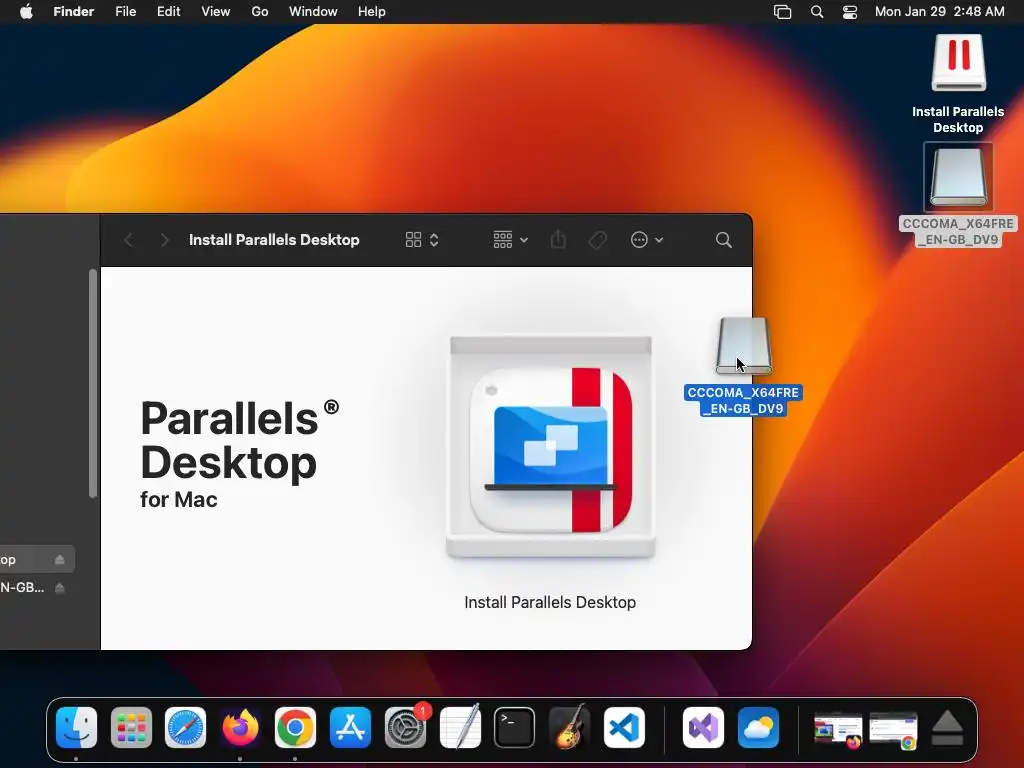Select the greyed CCCOMA_X64FRE drive on desktop corner
The image size is (1024, 768).
958,178
